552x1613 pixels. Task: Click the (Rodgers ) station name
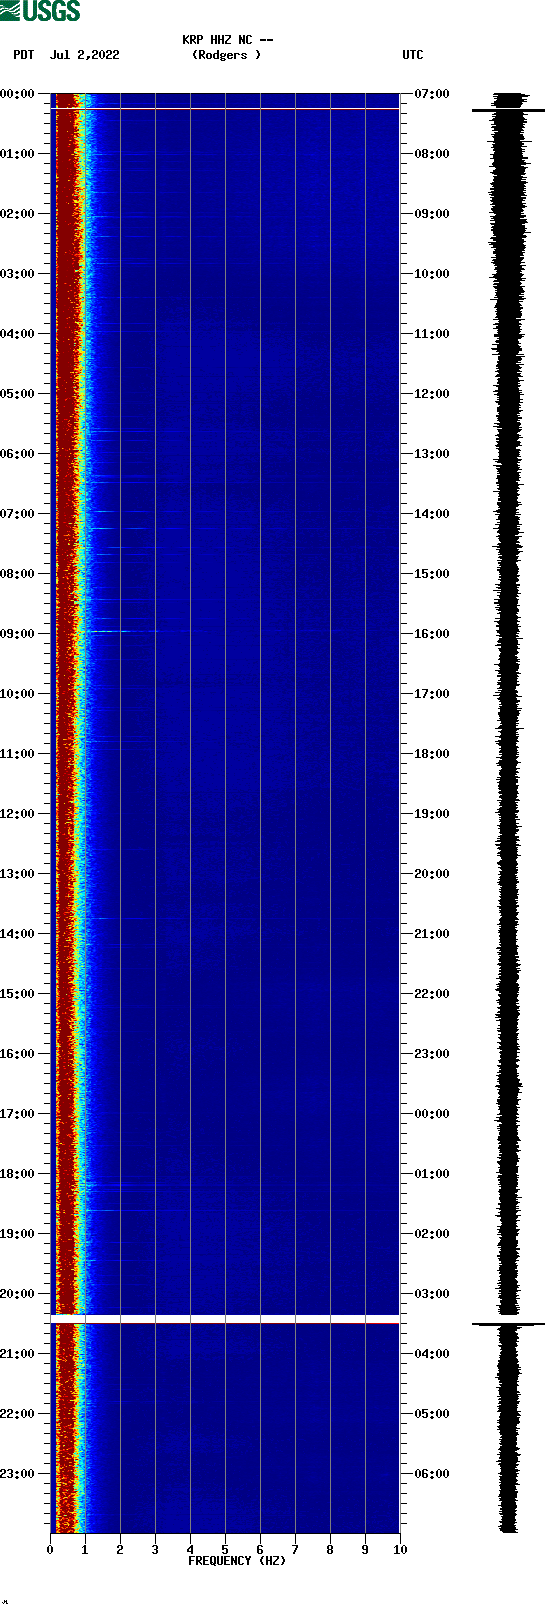click(x=226, y=55)
